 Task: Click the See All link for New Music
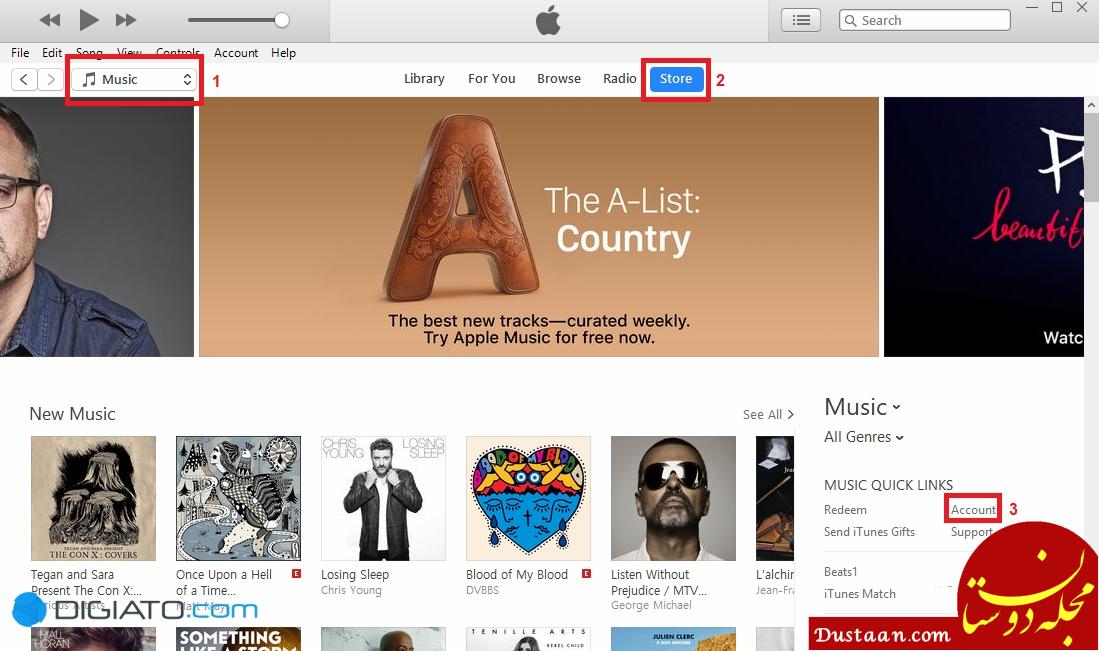(768, 414)
